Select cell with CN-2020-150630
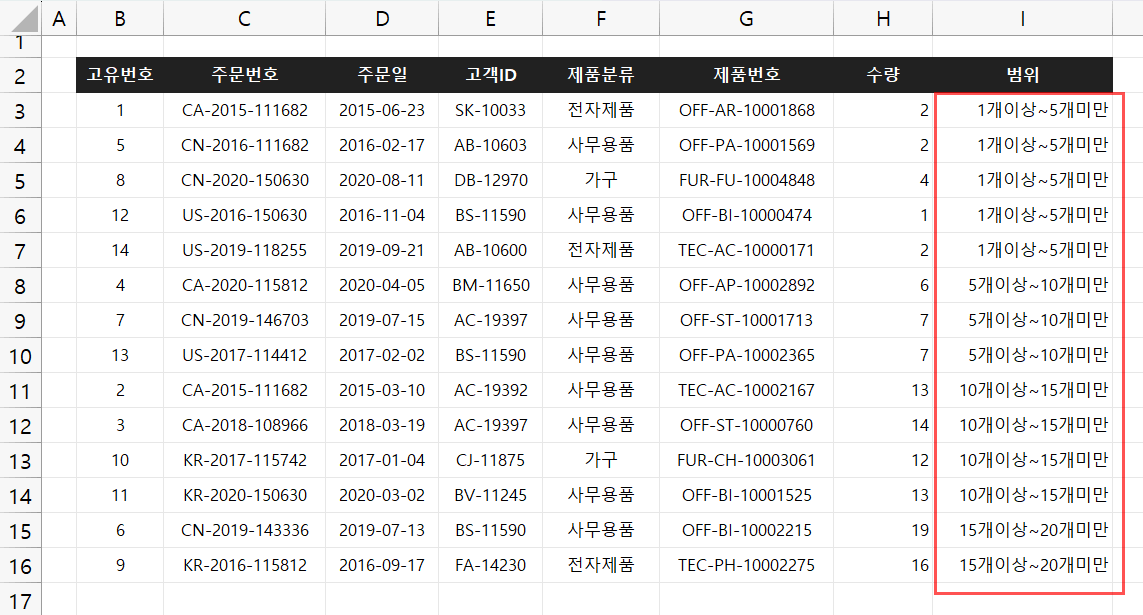The image size is (1143, 615). pyautogui.click(x=244, y=181)
